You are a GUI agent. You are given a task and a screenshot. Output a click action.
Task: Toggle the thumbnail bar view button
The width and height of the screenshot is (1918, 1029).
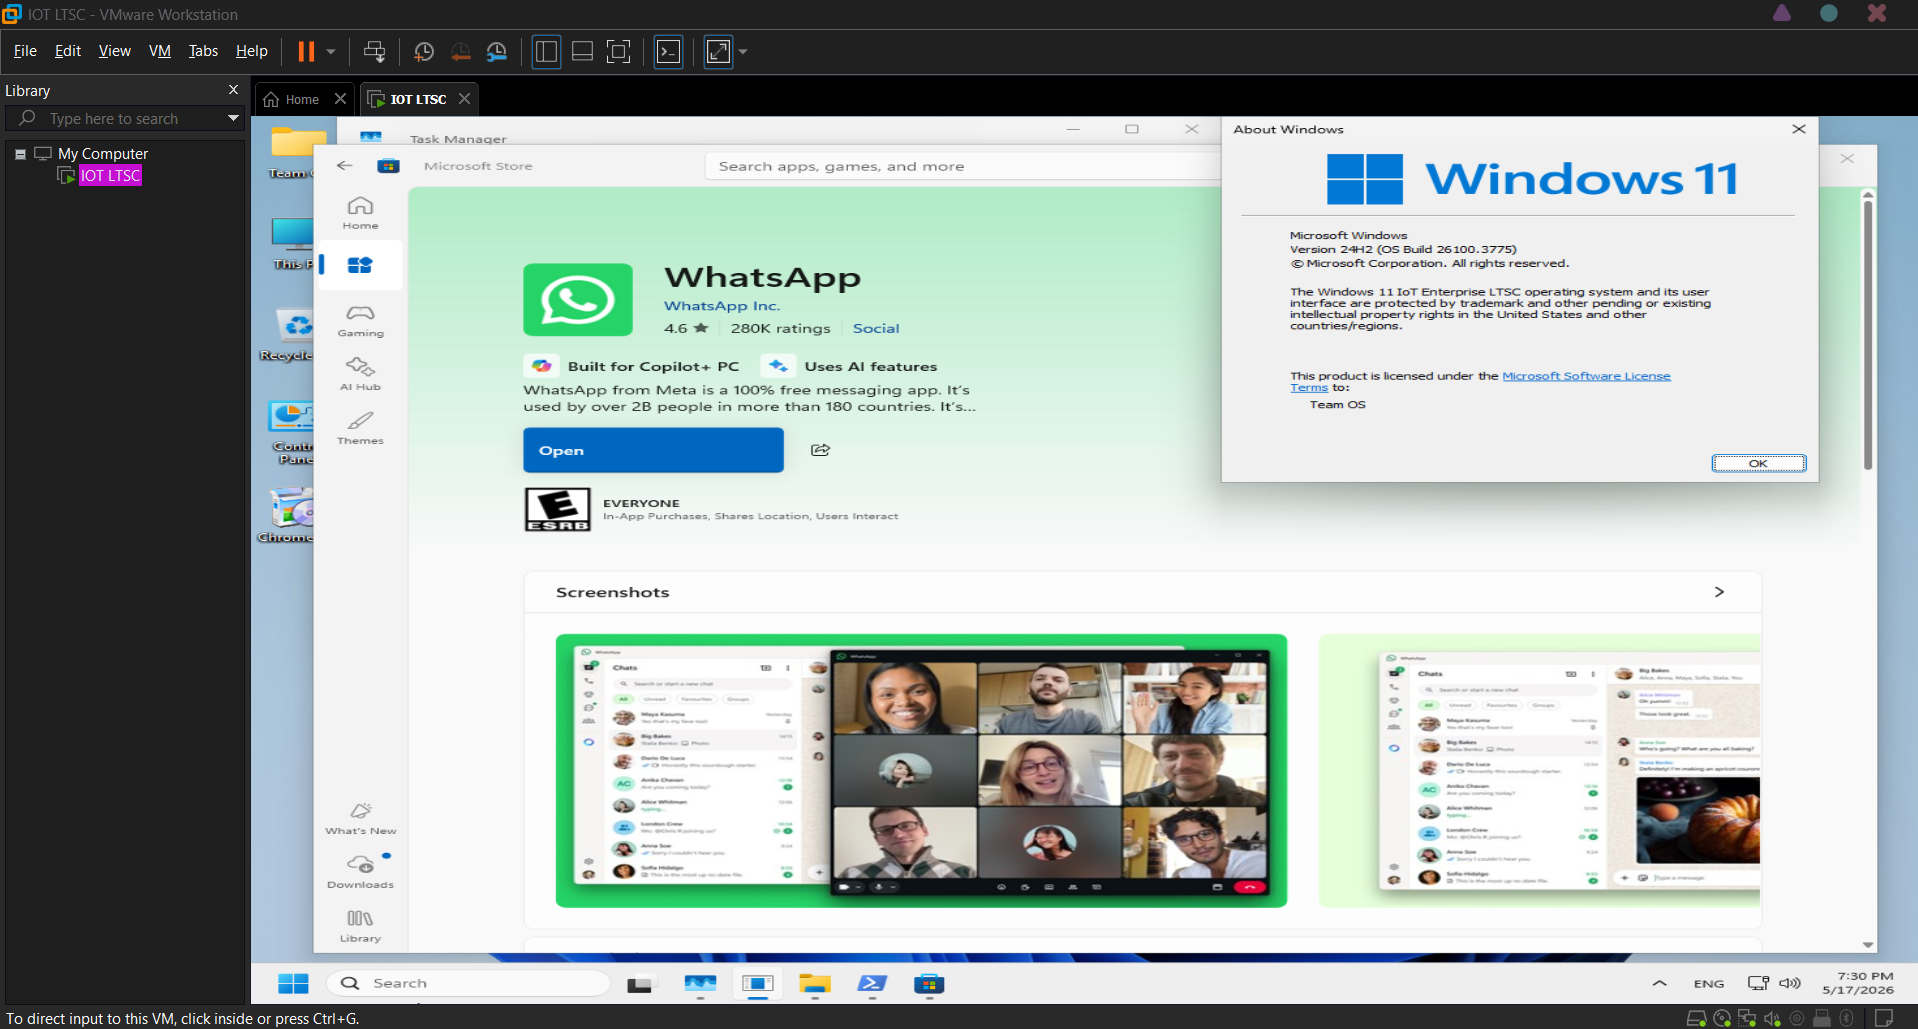pos(582,51)
